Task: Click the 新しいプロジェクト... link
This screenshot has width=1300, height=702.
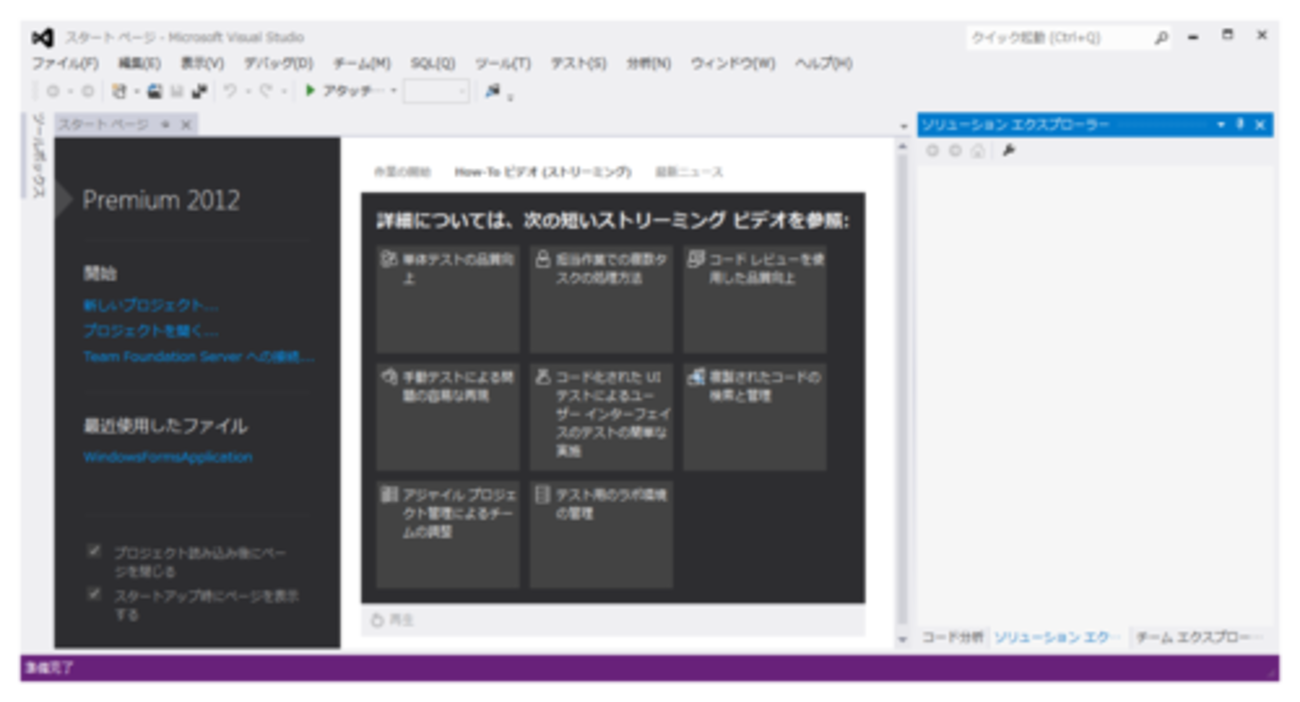Action: pos(151,305)
